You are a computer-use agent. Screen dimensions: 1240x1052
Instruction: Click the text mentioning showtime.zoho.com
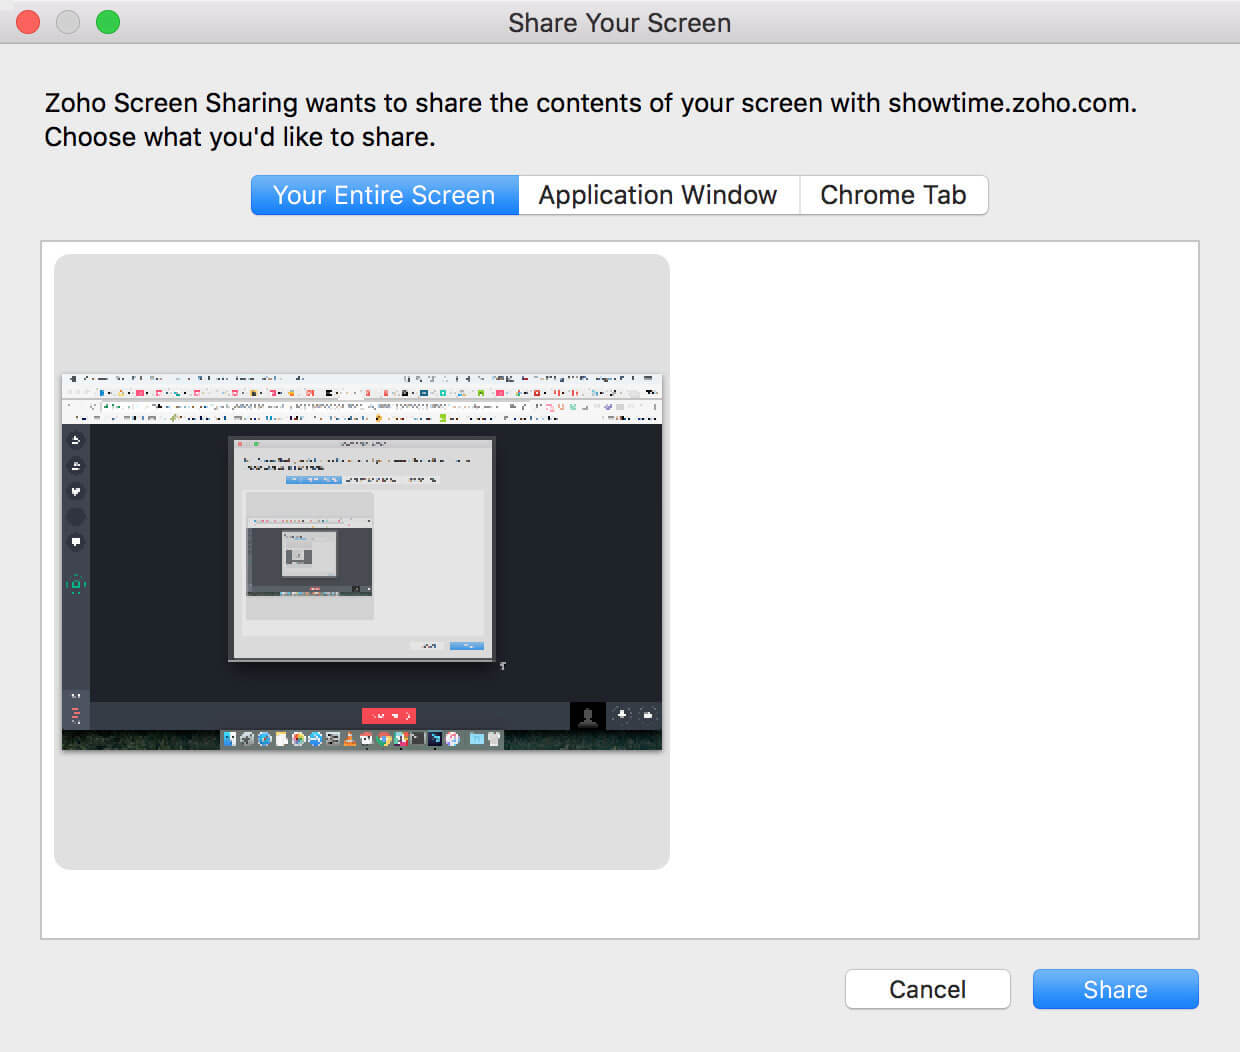pos(591,103)
